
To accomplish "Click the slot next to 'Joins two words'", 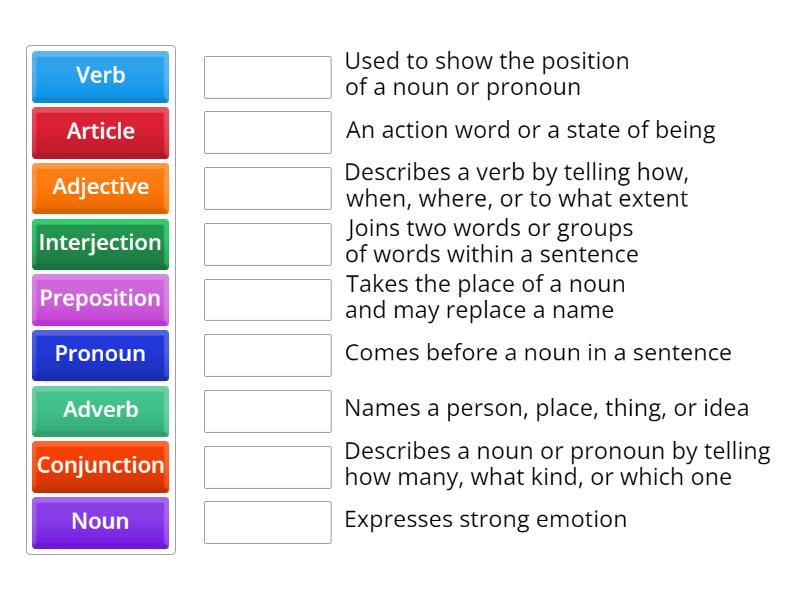I will coord(266,244).
